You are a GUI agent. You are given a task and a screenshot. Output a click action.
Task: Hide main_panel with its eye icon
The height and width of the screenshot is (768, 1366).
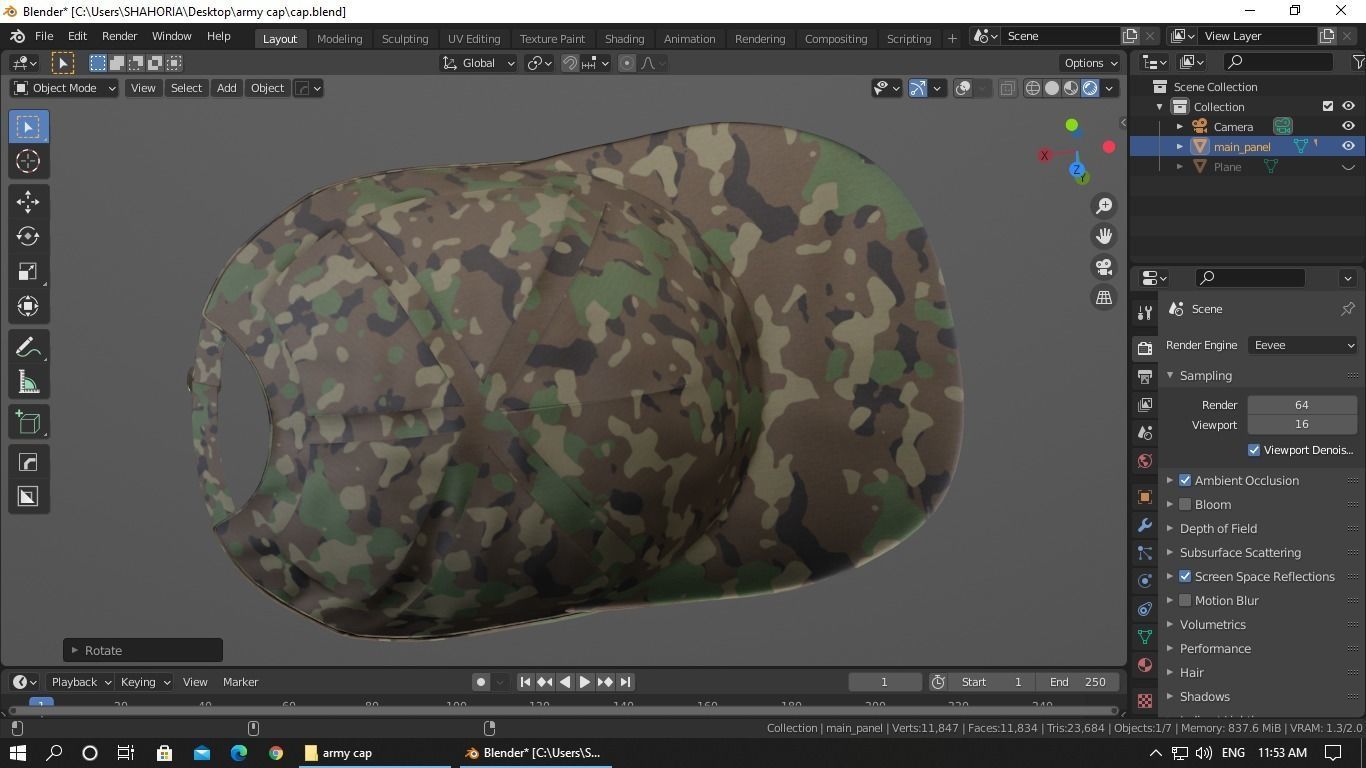[x=1348, y=147]
